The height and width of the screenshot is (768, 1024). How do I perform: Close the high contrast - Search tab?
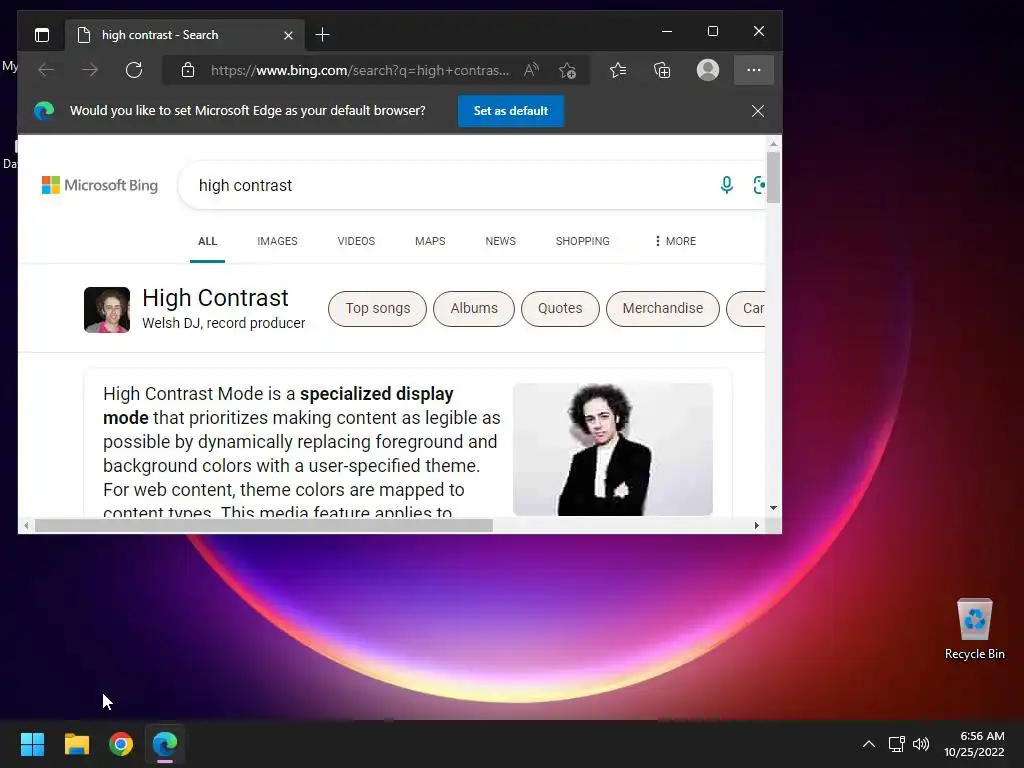(x=288, y=35)
